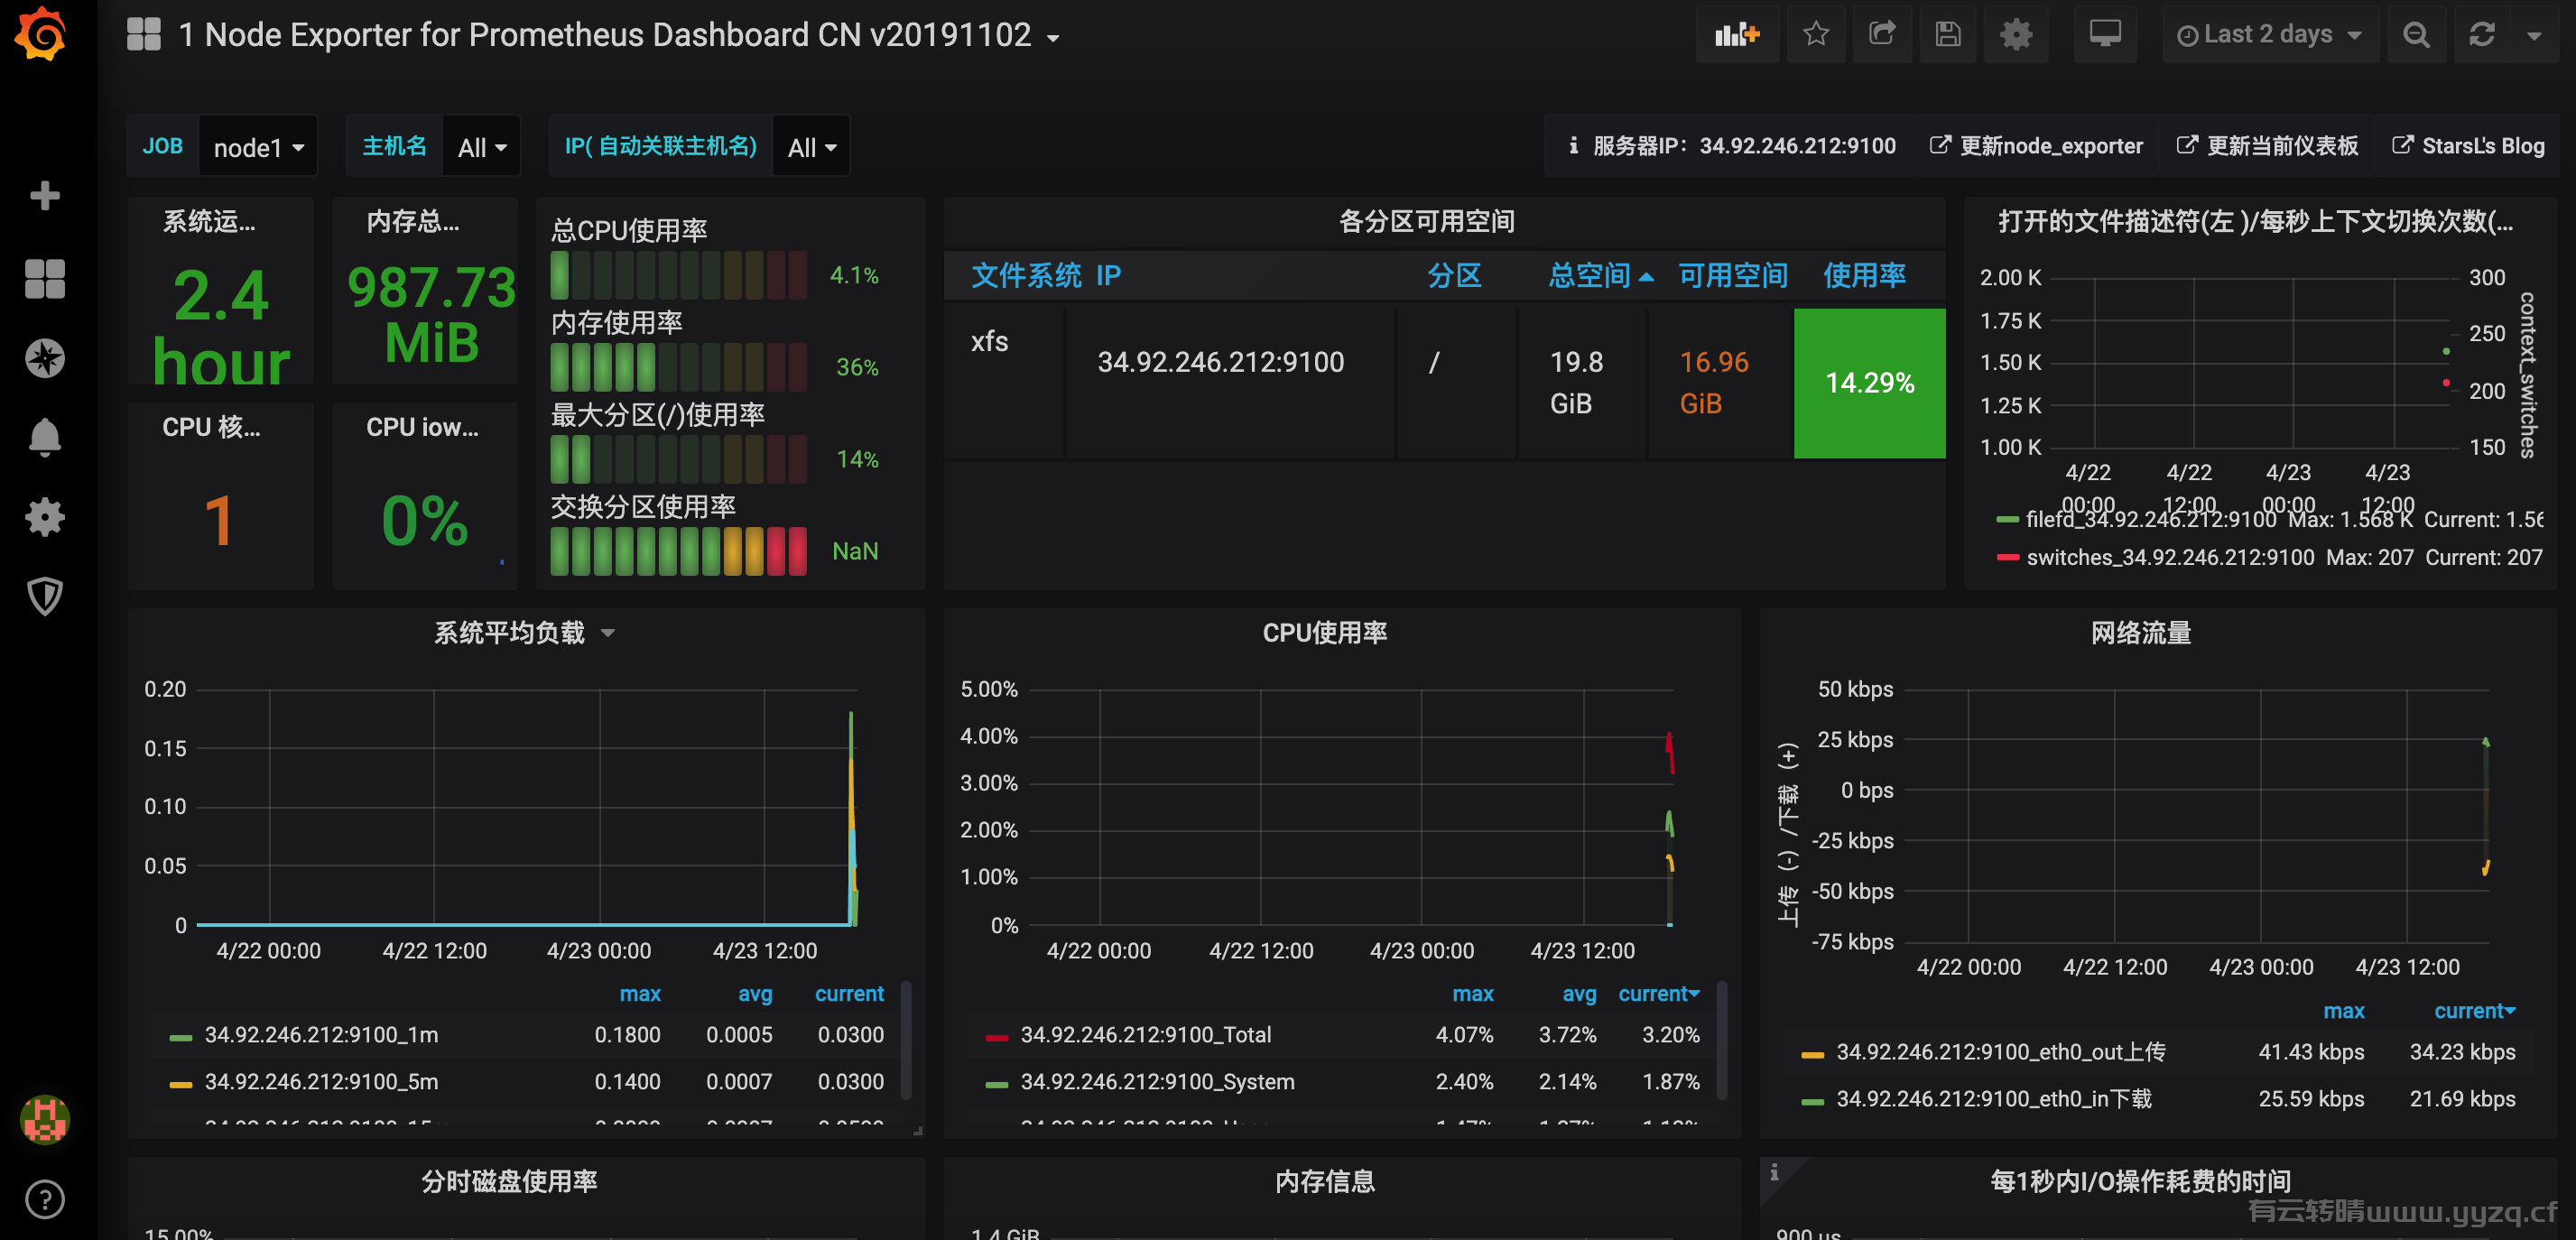Open Help question mark icon
Screen dimensions: 2576x1240
pos(44,1199)
